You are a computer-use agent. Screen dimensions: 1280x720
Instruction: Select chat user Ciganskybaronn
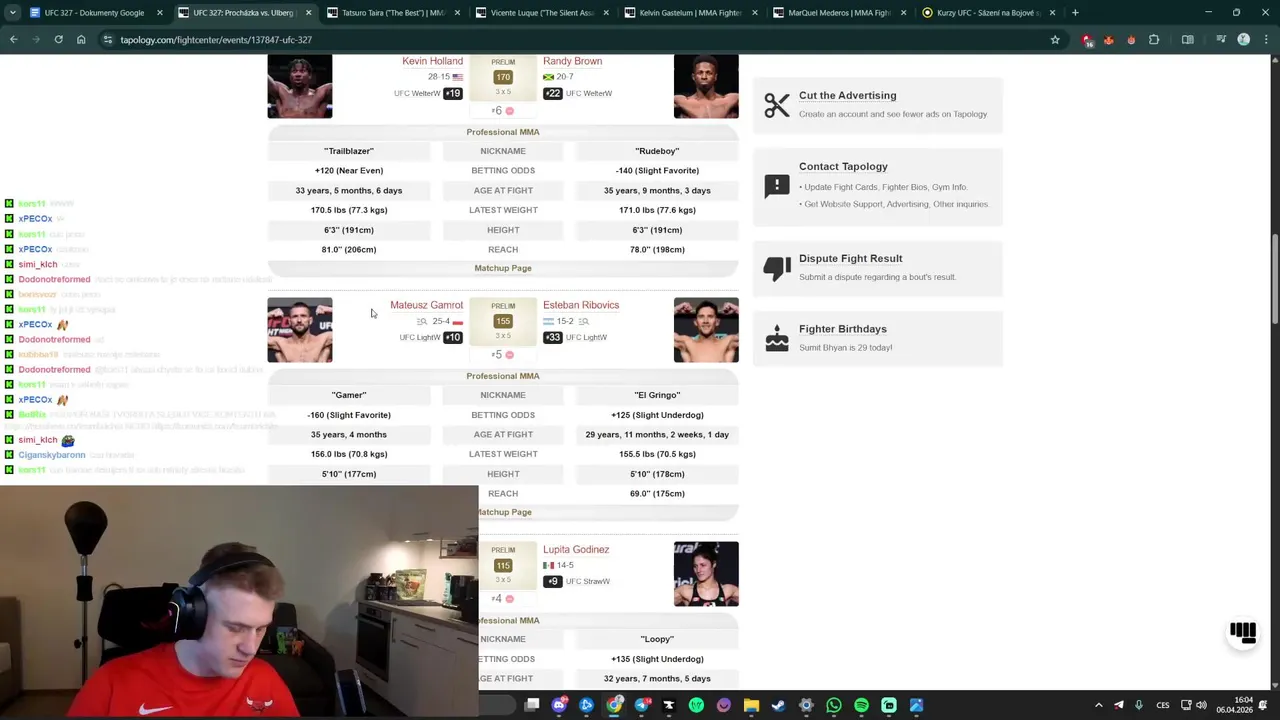pyautogui.click(x=52, y=455)
